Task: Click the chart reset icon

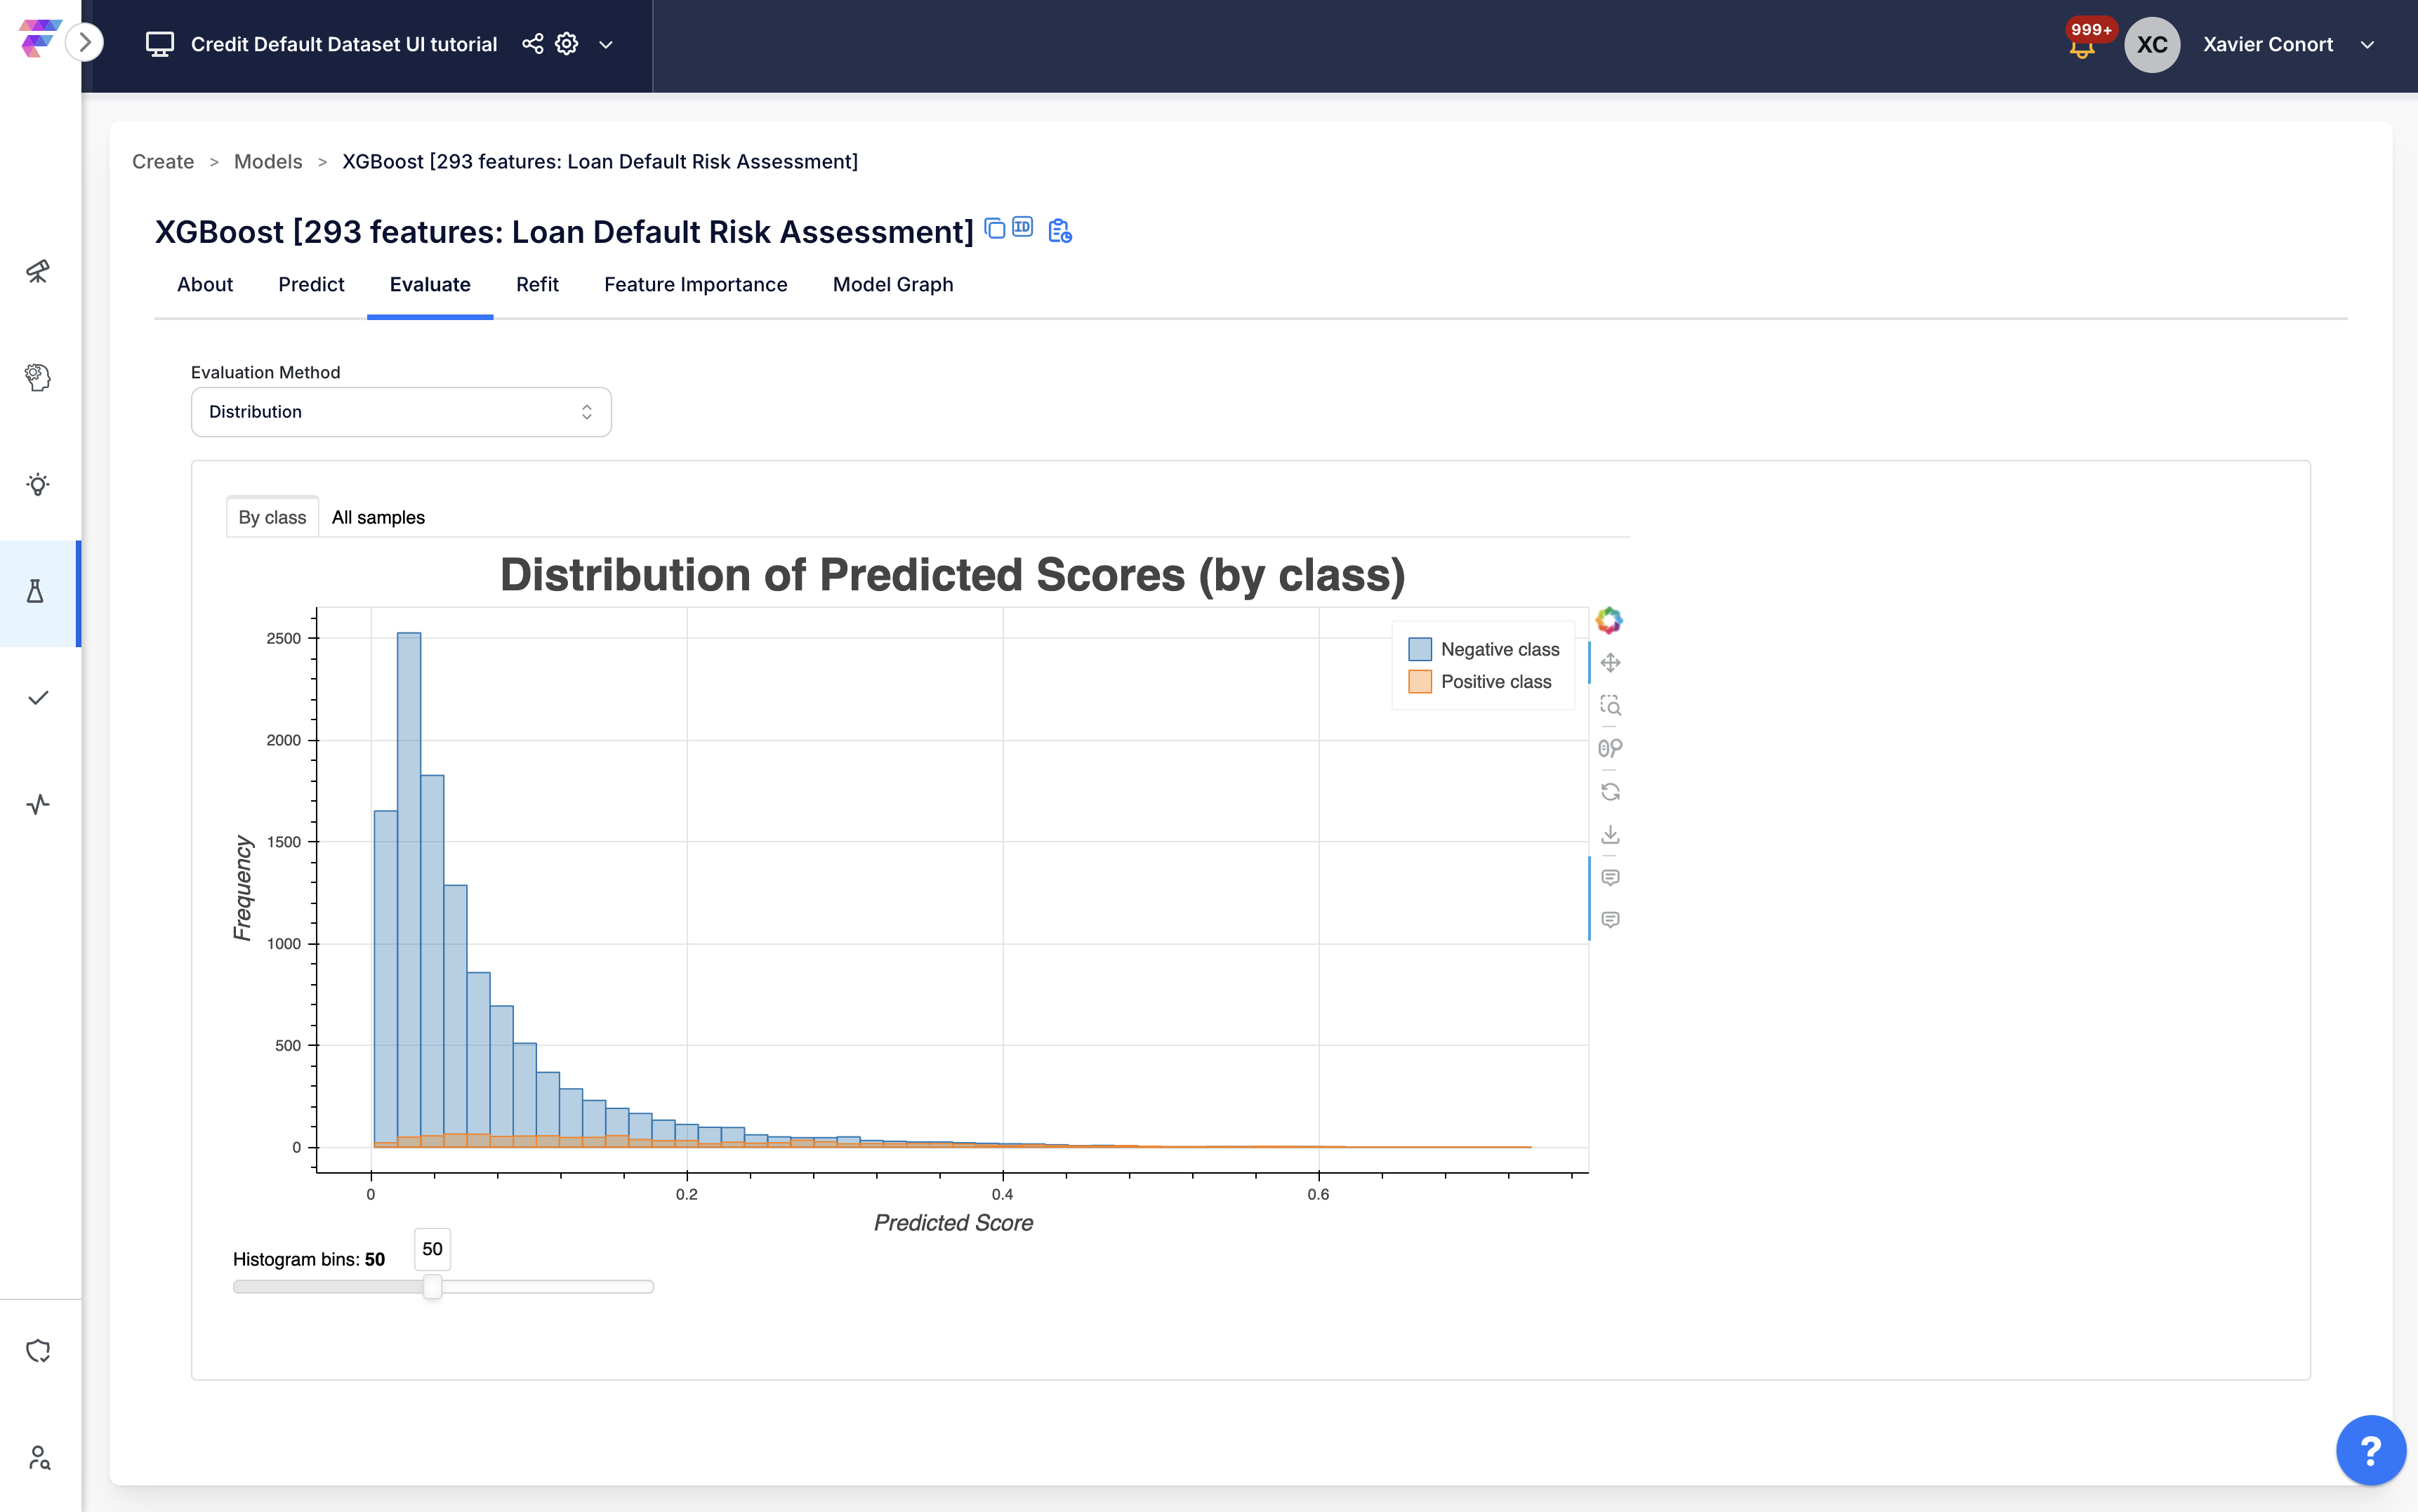Action: tap(1610, 792)
